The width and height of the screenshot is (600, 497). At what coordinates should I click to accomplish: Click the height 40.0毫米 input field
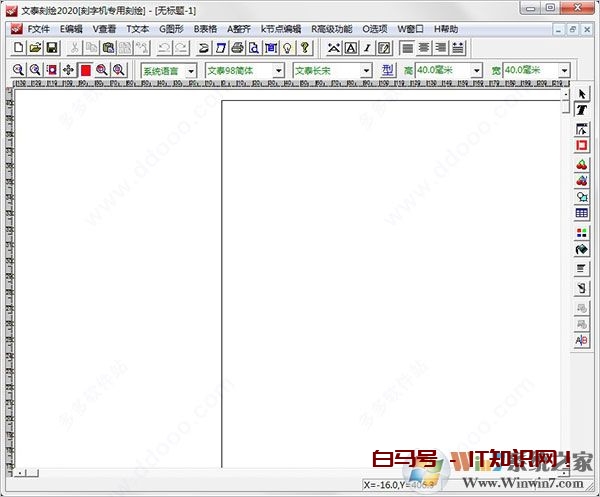point(442,71)
